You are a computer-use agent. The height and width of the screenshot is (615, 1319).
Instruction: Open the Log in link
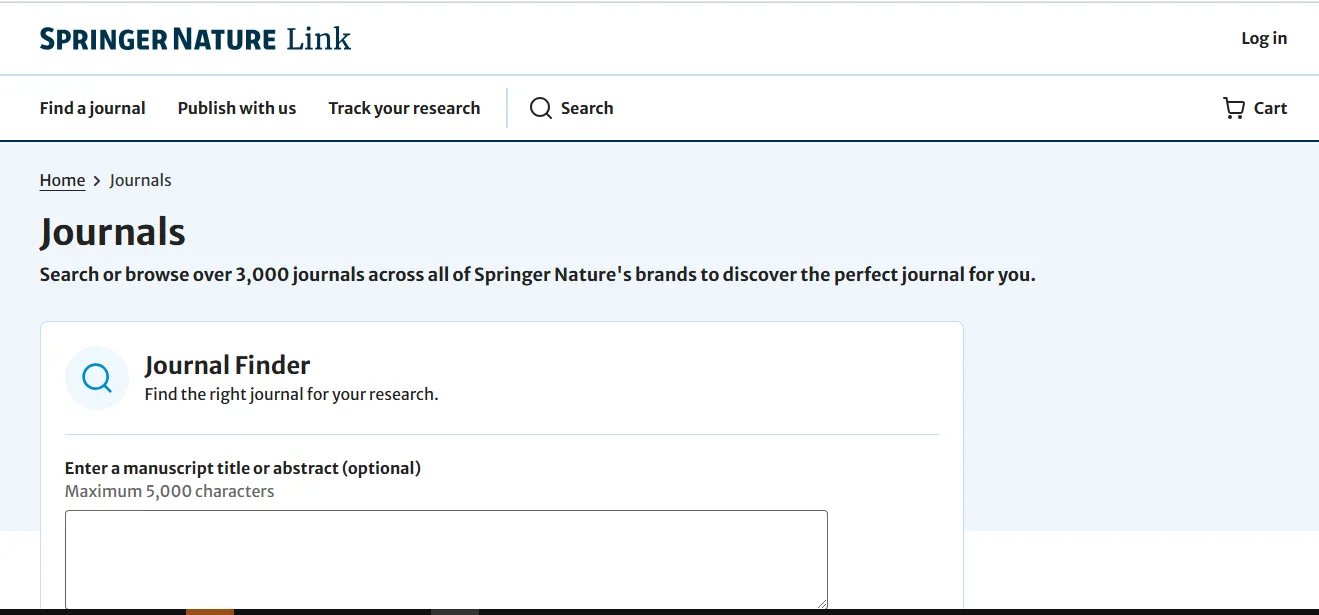click(1264, 38)
